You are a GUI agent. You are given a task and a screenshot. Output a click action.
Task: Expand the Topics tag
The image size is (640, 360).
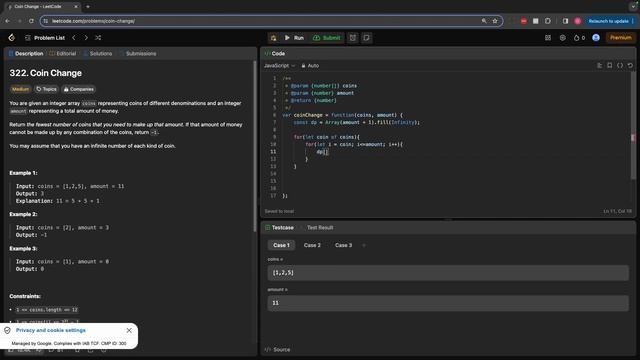[x=46, y=89]
